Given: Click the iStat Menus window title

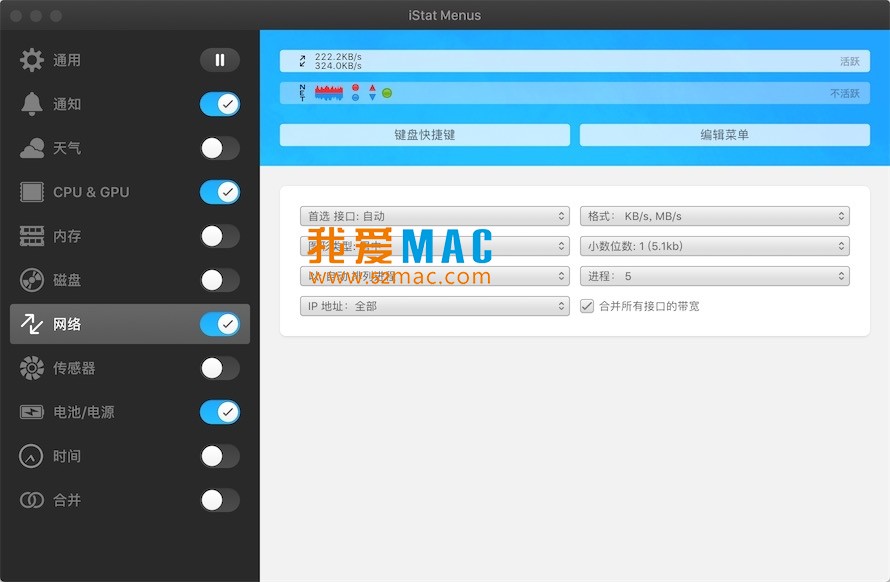Looking at the screenshot, I should click(445, 15).
